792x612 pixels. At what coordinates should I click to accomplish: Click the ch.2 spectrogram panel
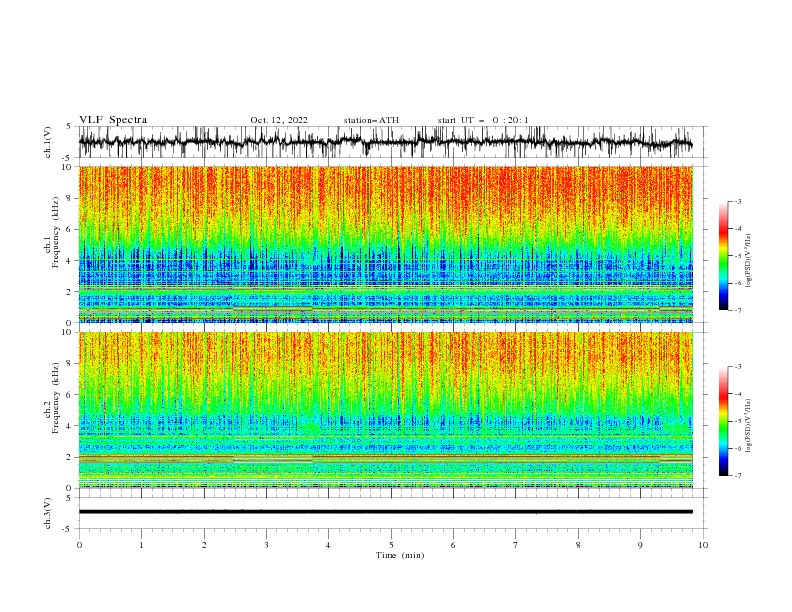pos(385,410)
